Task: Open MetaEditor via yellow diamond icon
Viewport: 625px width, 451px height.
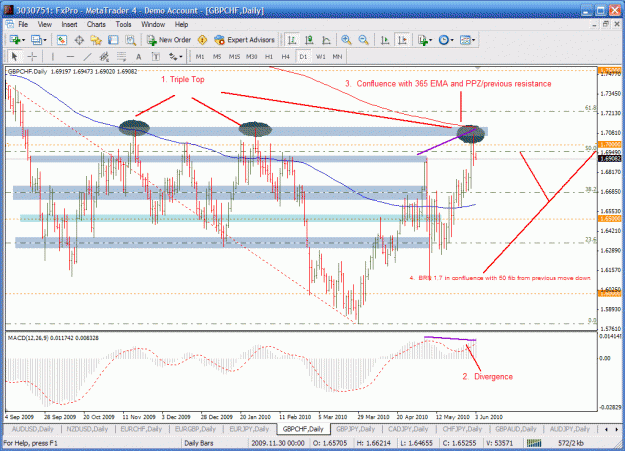Action: [202, 40]
